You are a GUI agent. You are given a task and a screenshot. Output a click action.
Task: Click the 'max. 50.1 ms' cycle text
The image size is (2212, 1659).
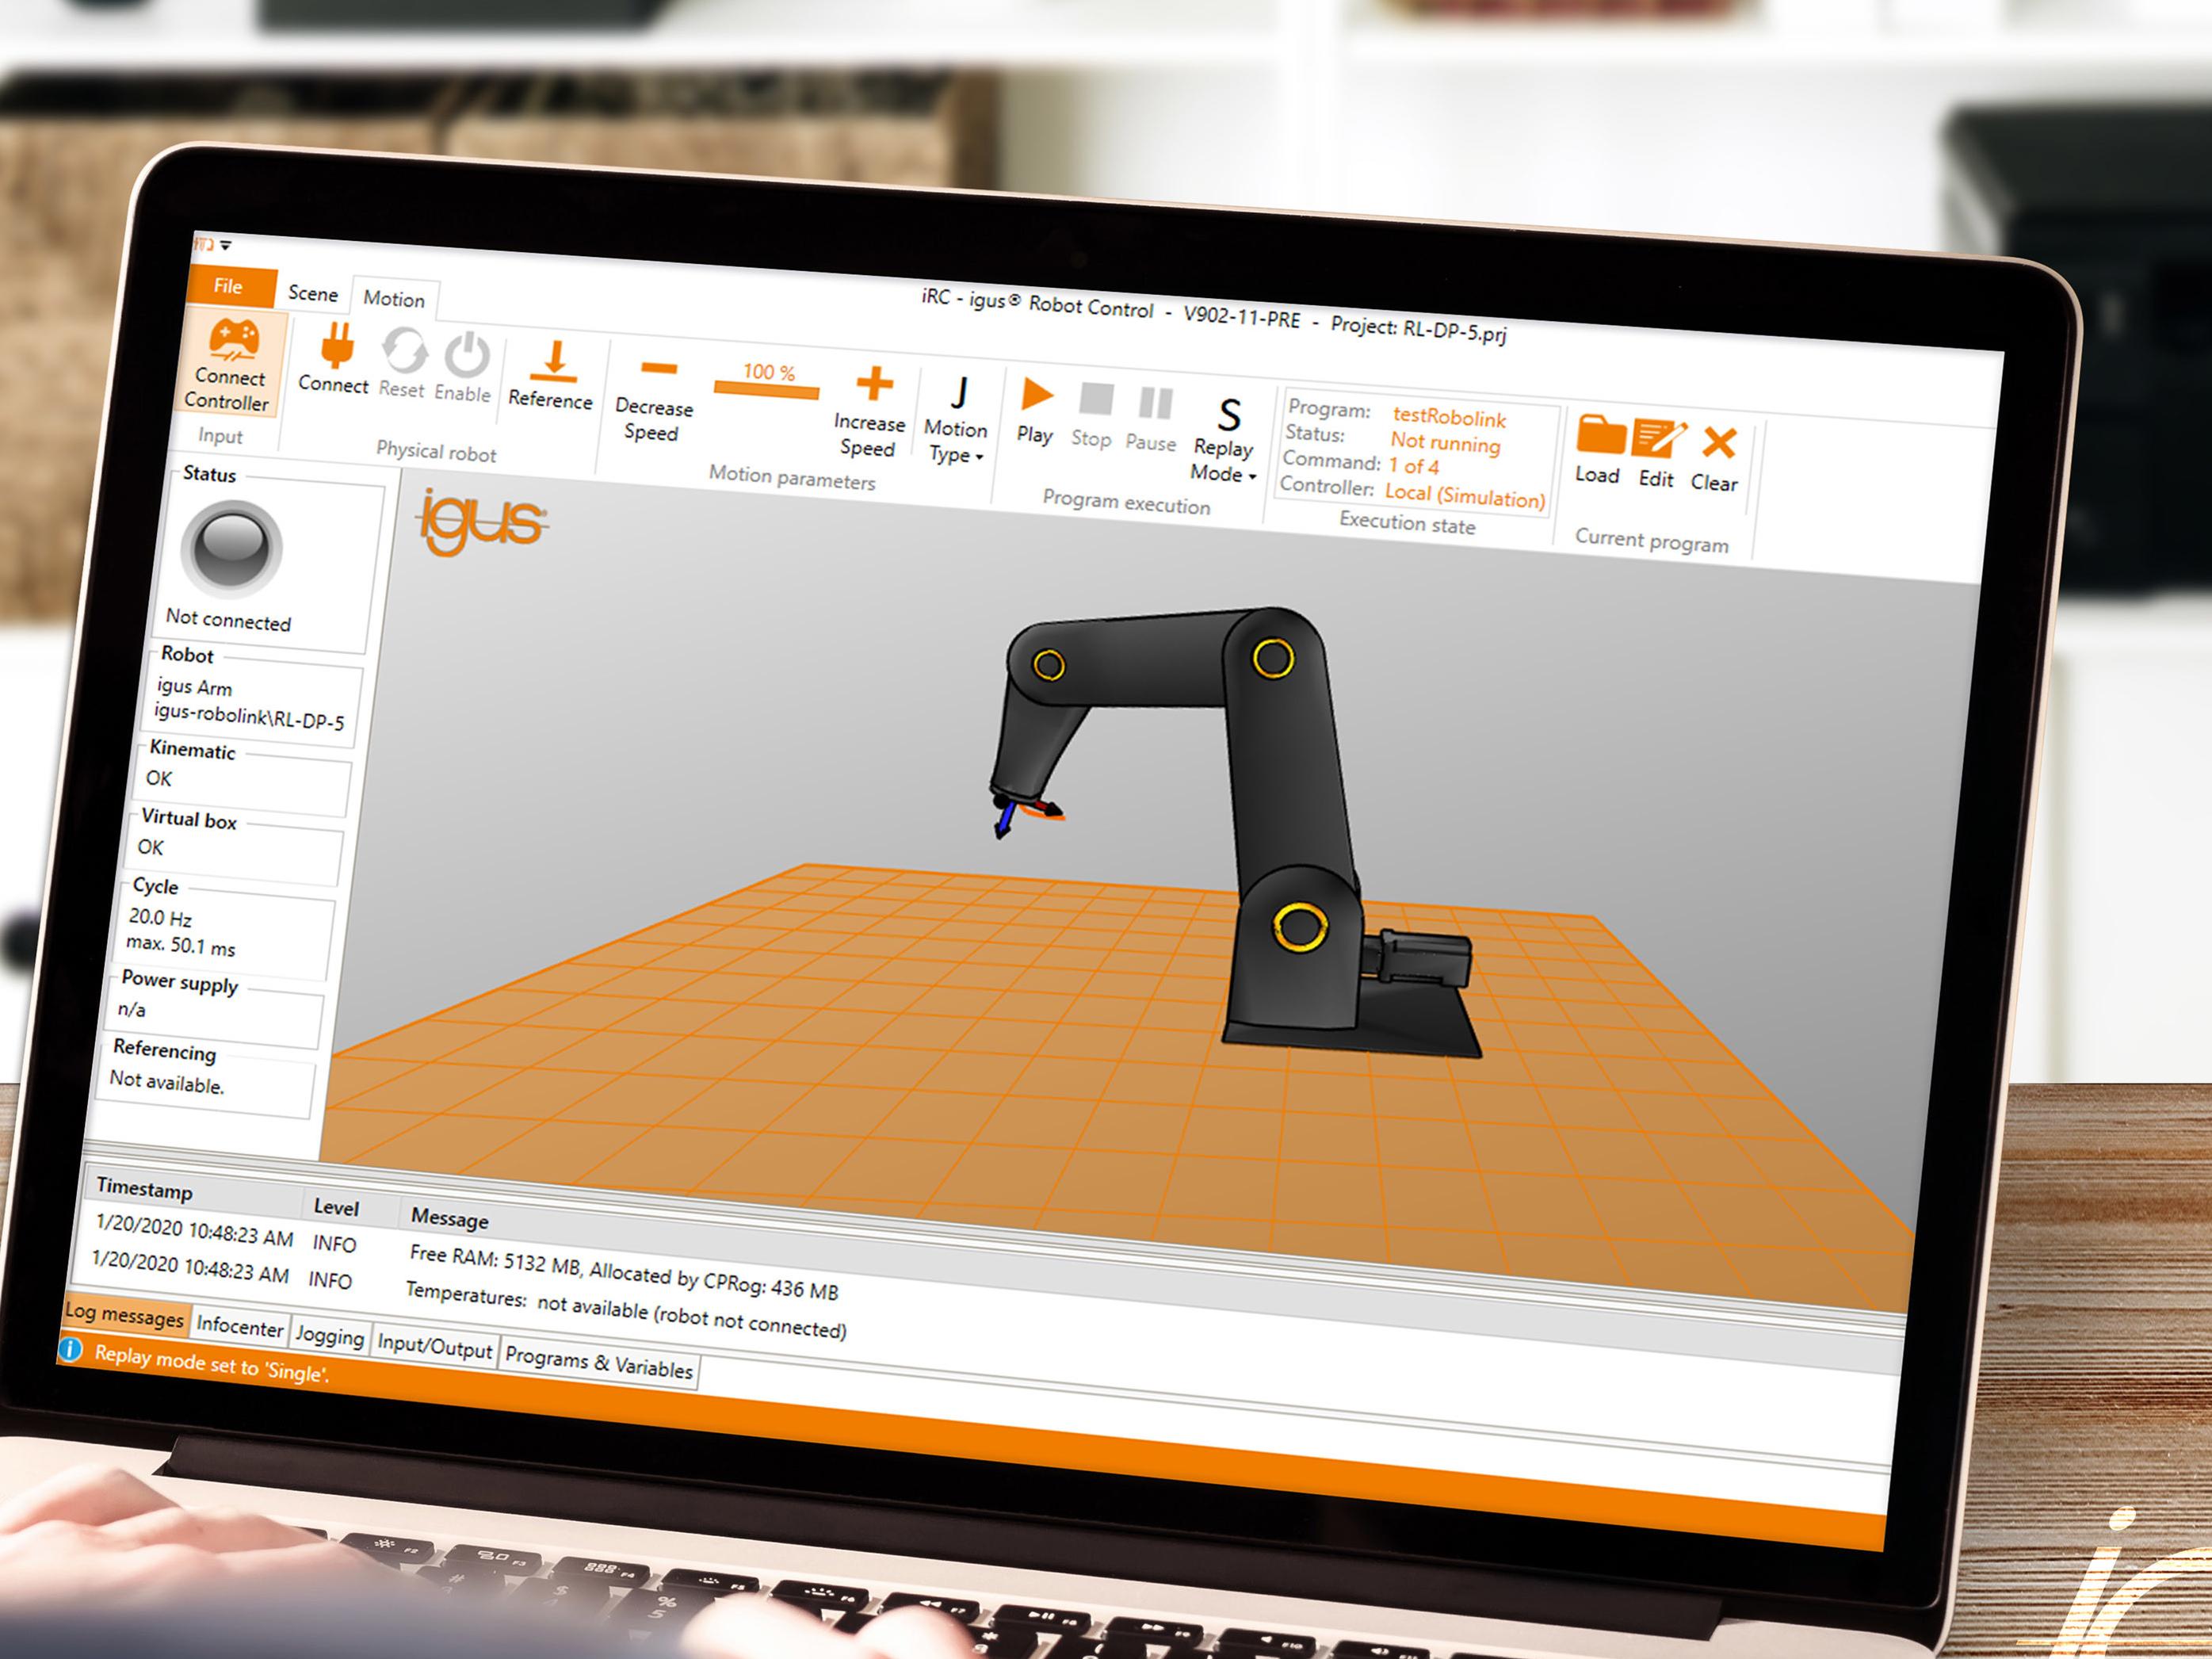181,945
